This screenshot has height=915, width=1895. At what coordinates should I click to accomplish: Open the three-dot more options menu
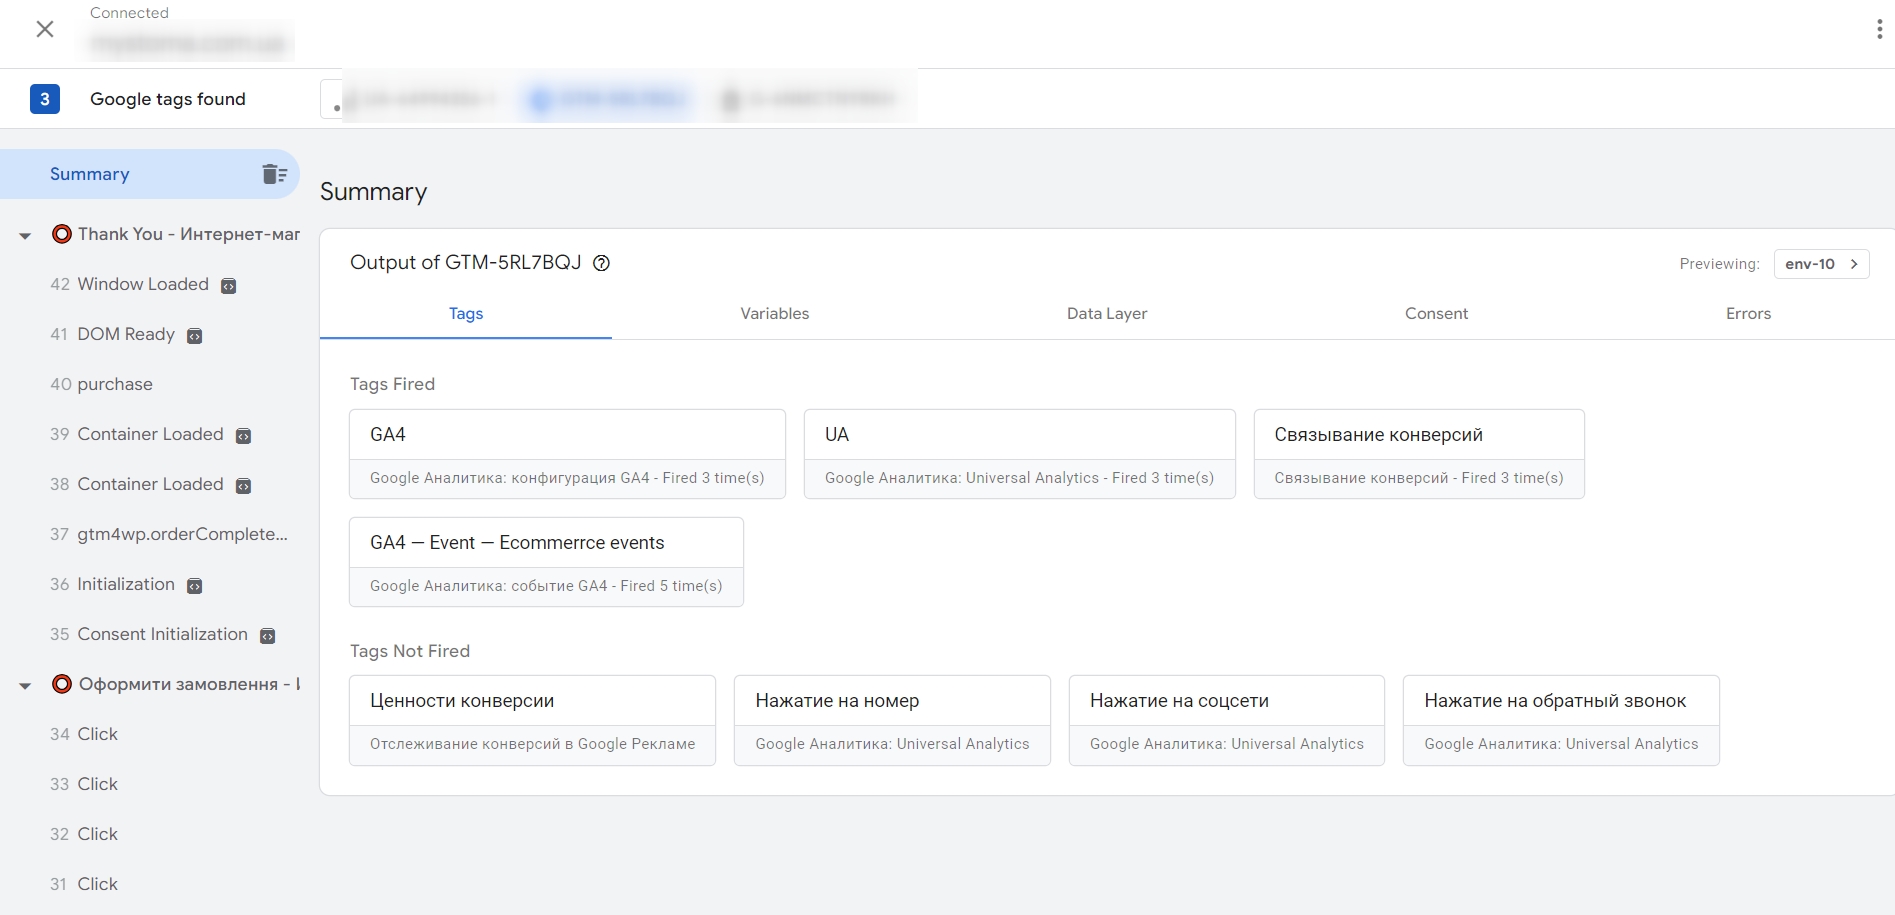point(1879,29)
